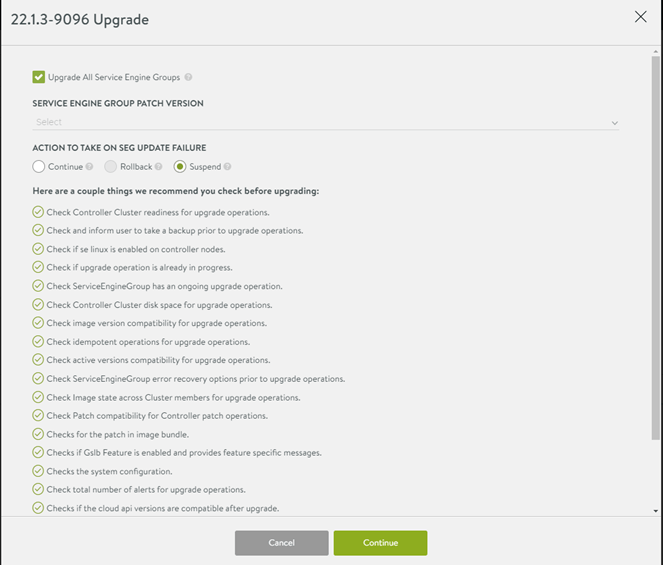This screenshot has height=565, width=663.
Task: Uncheck Upgrade All Service Engine Groups checkbox
Action: tap(39, 77)
